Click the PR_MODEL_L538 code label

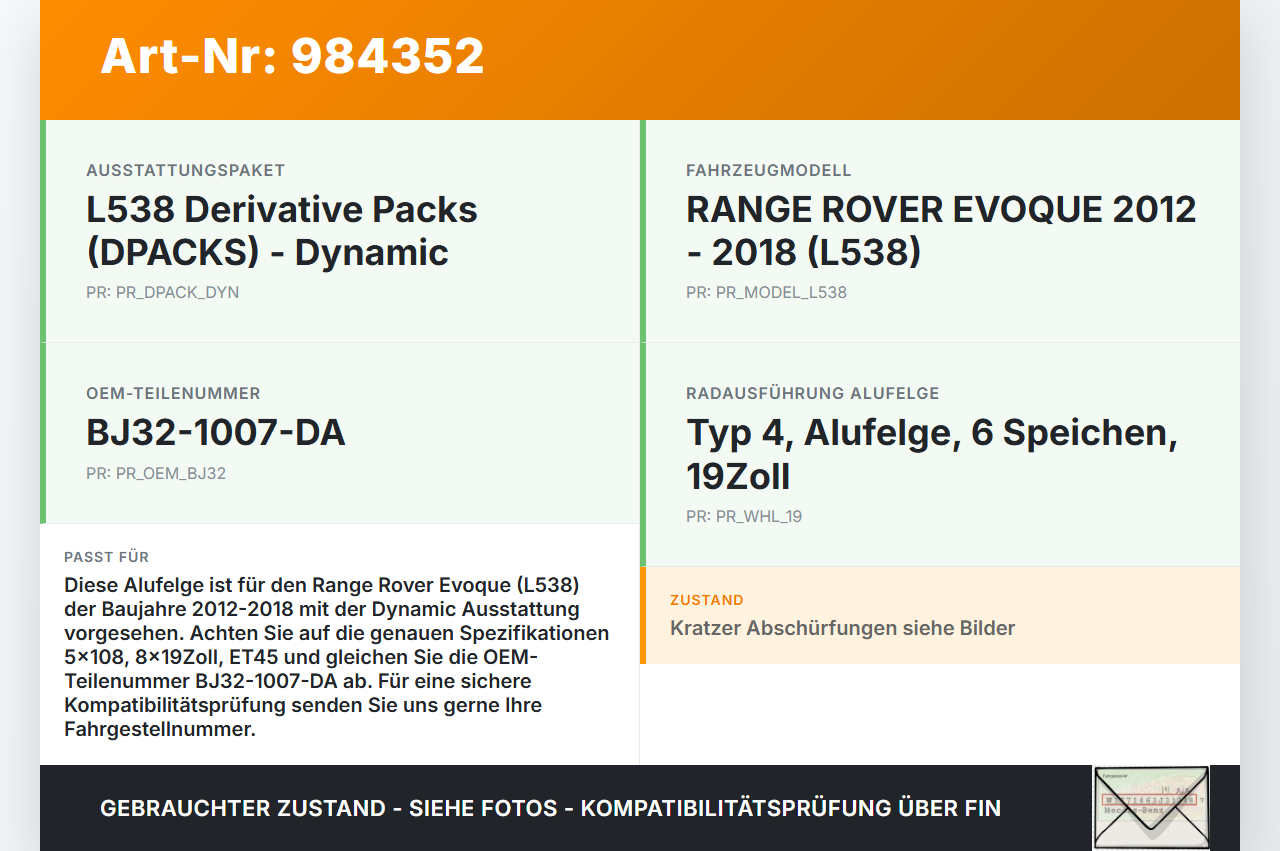(766, 293)
